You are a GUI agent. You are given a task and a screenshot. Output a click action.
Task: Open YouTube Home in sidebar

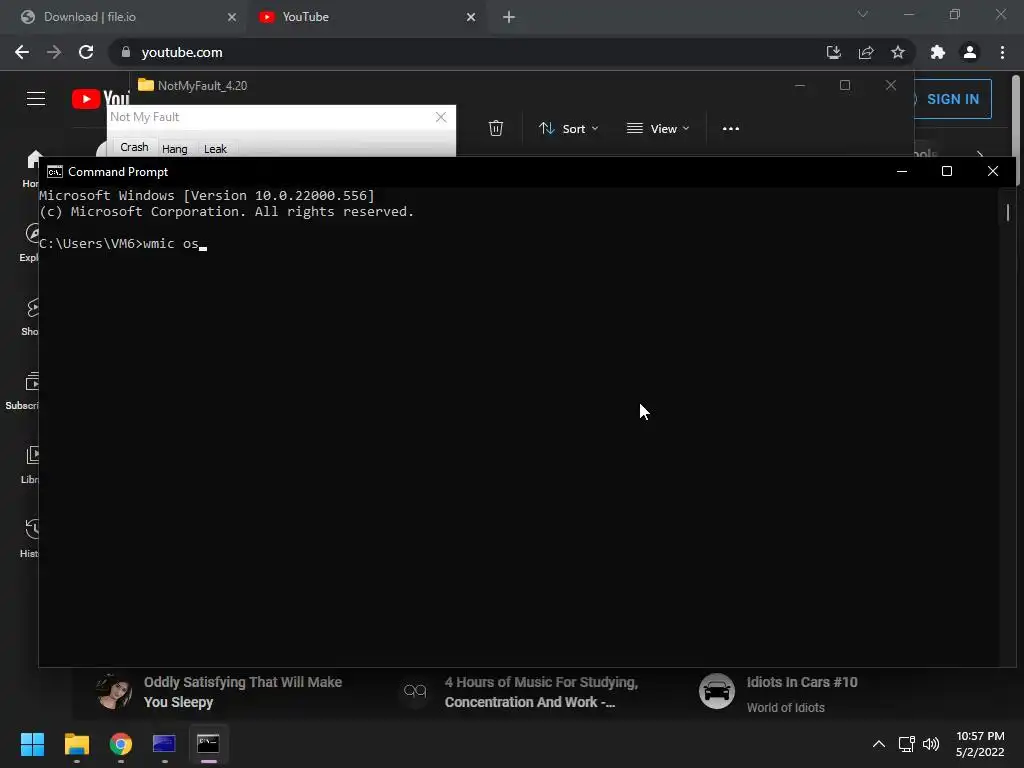[x=31, y=168]
